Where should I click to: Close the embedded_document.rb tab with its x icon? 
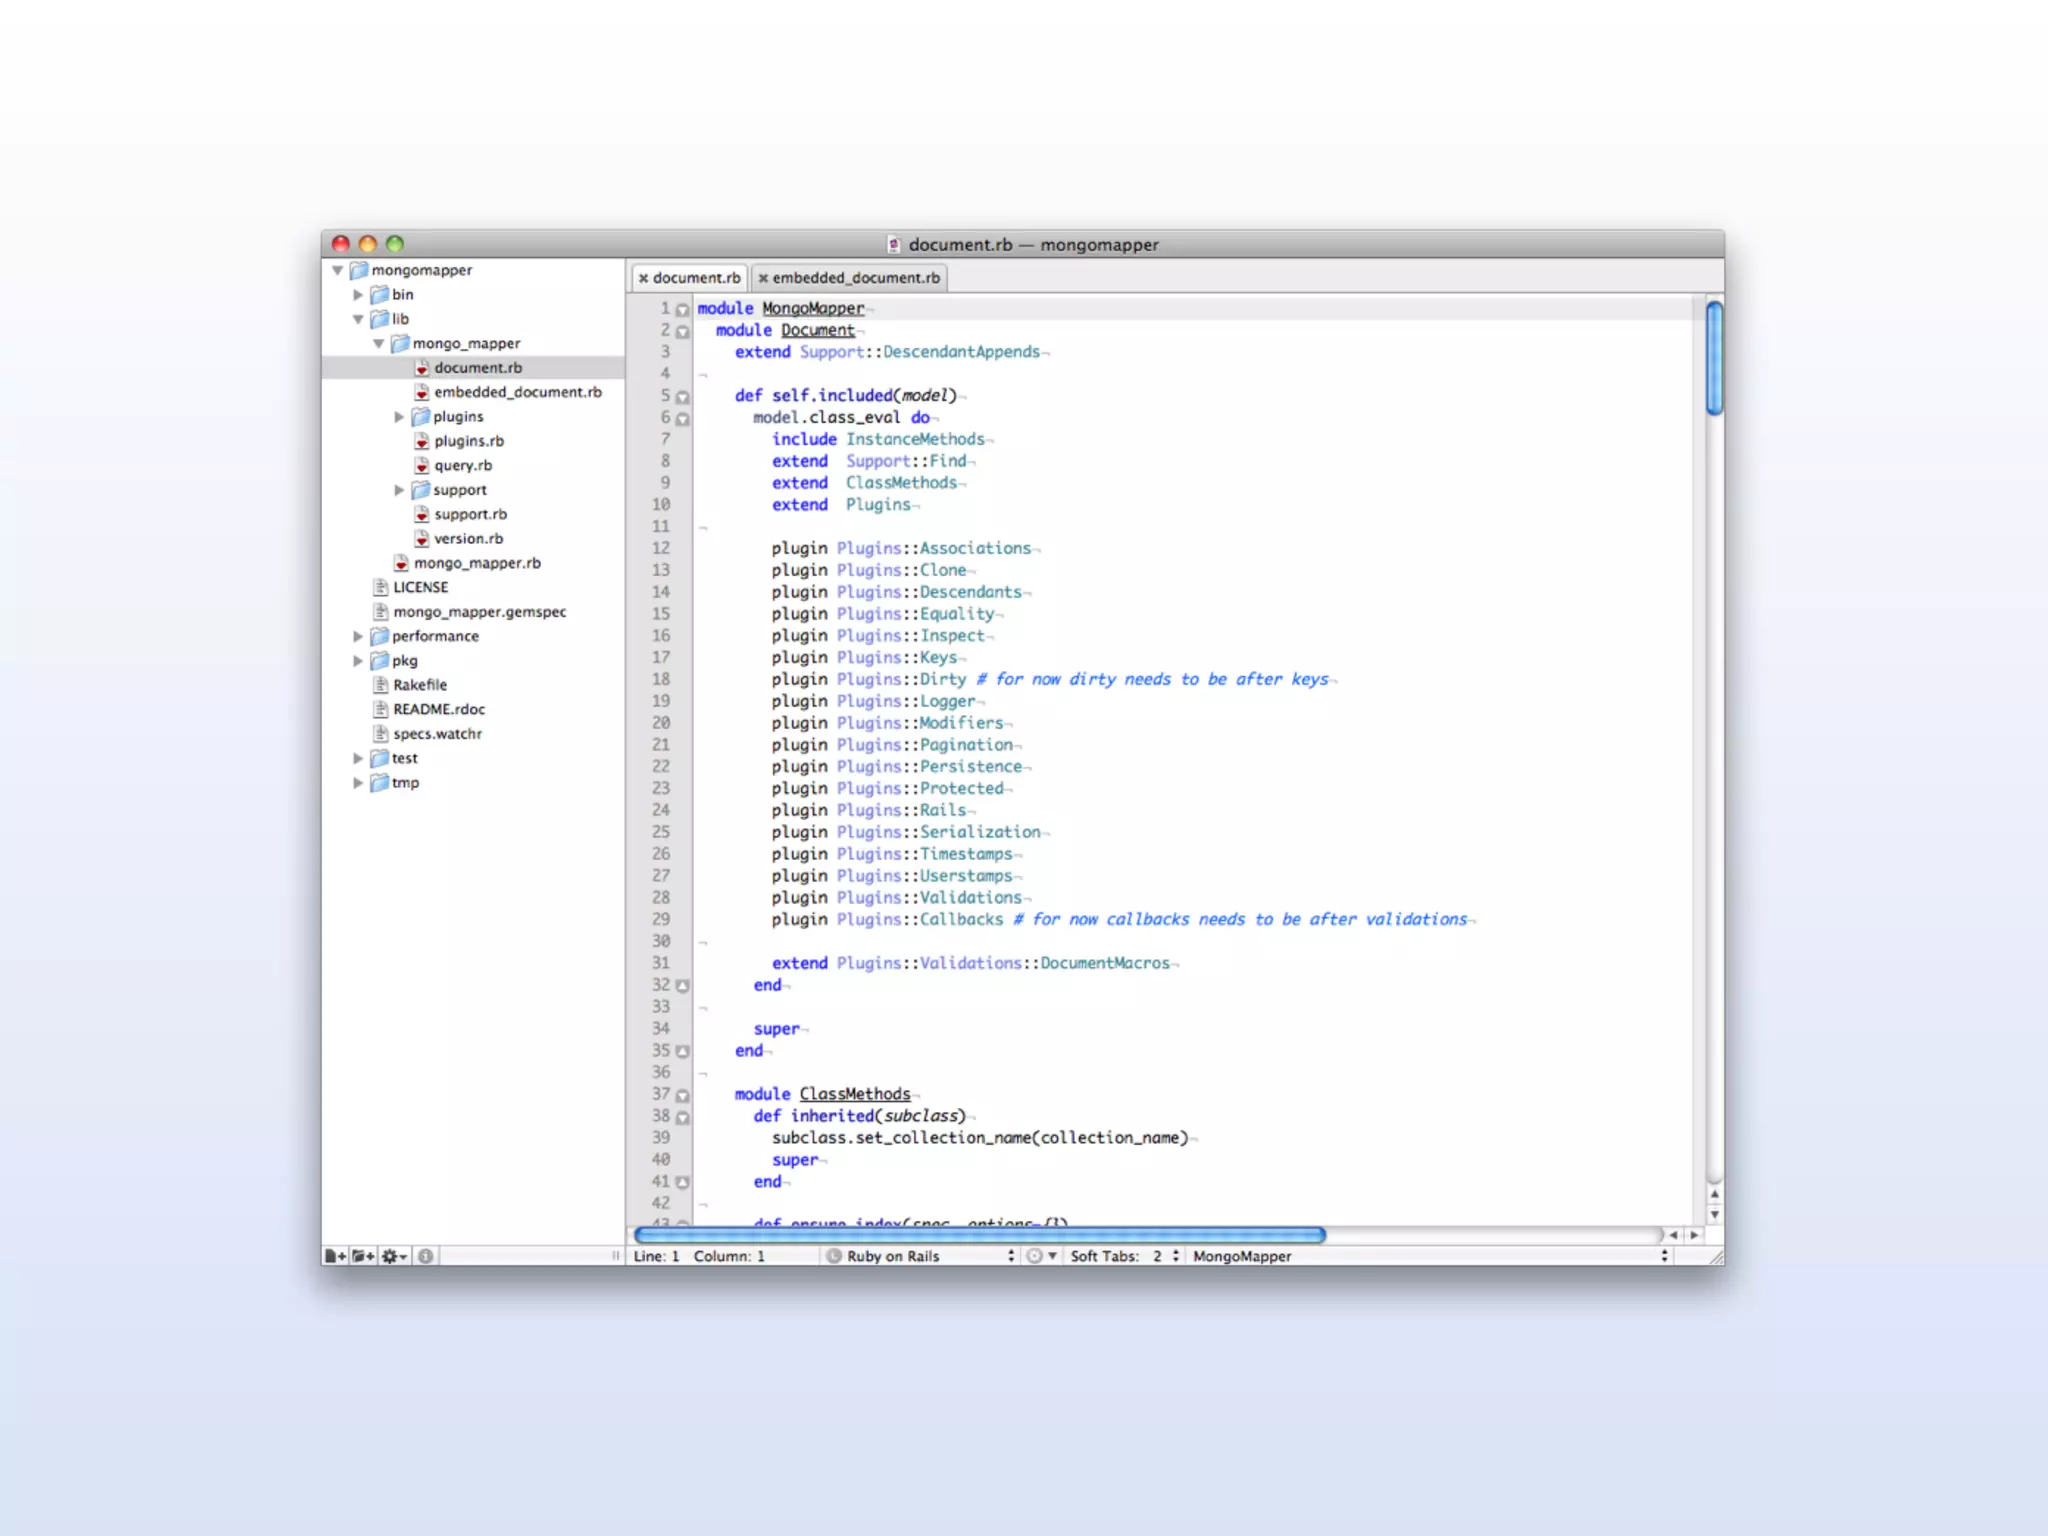(x=763, y=278)
